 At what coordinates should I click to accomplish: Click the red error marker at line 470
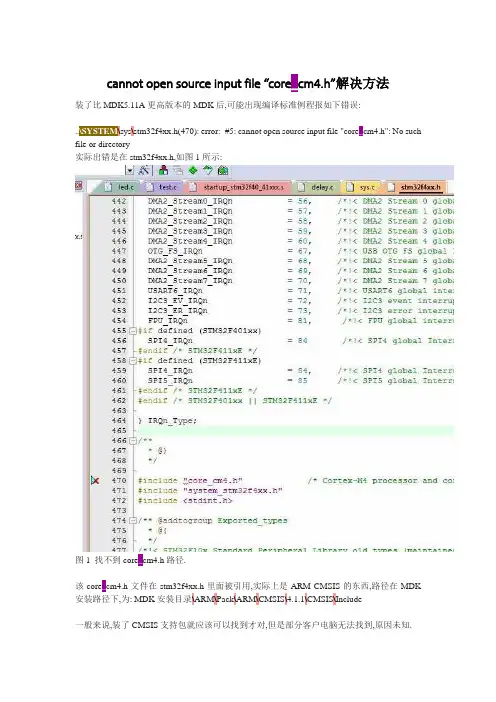[95, 480]
